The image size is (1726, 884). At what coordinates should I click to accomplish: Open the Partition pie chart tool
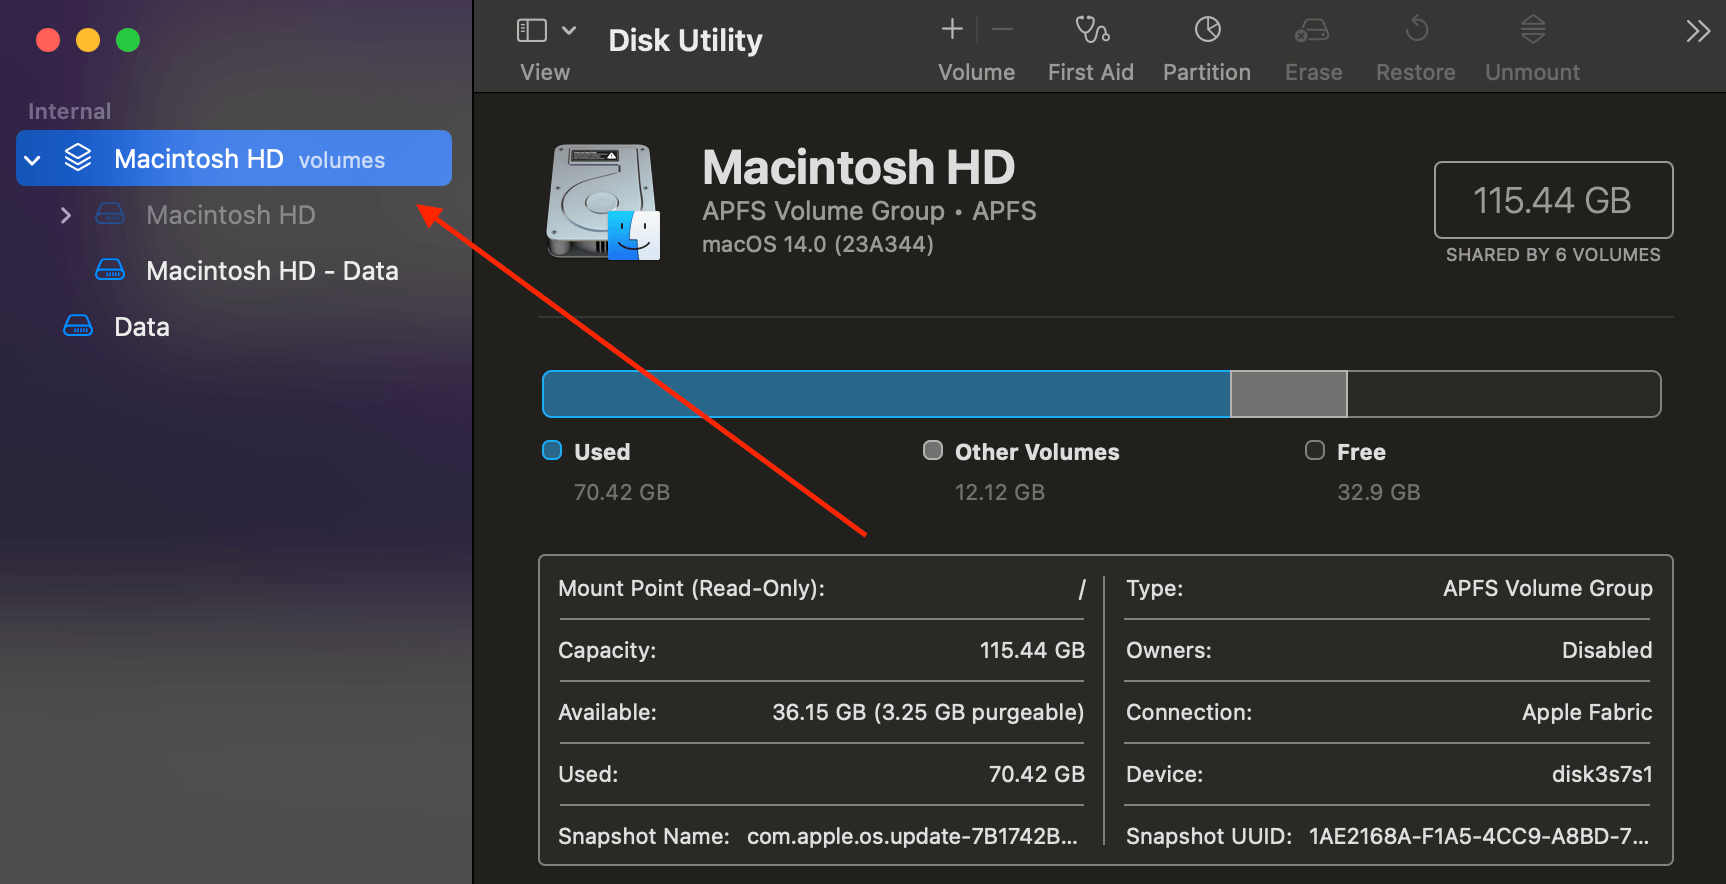(x=1207, y=31)
